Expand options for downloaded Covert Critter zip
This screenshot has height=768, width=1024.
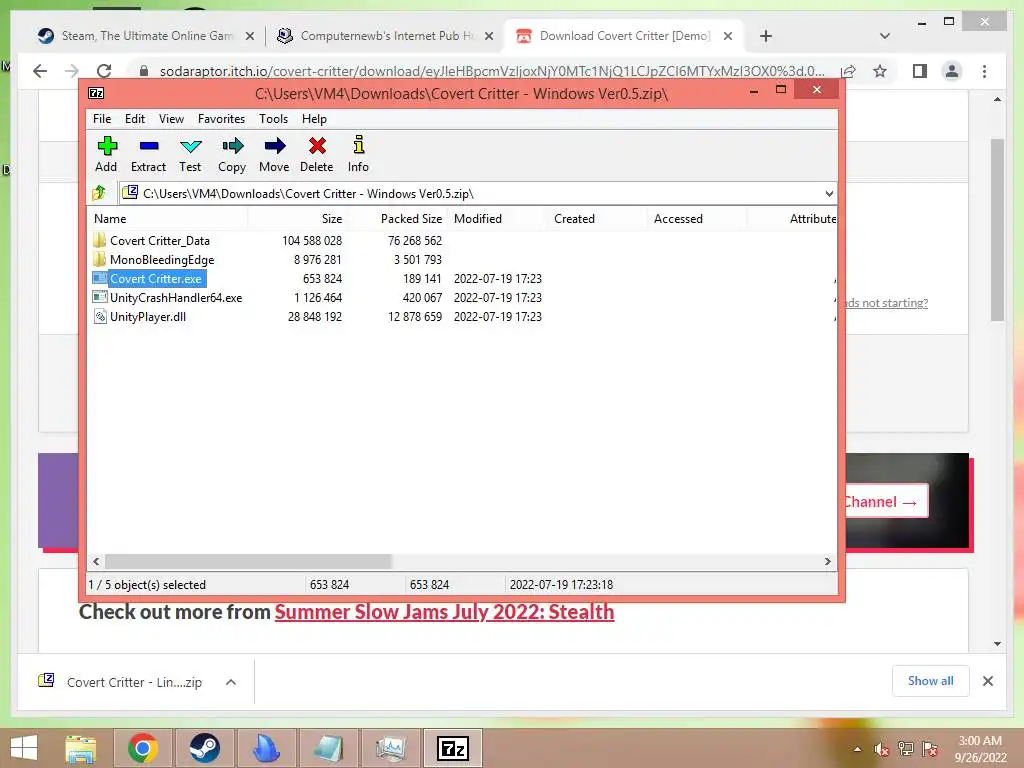[x=231, y=682]
